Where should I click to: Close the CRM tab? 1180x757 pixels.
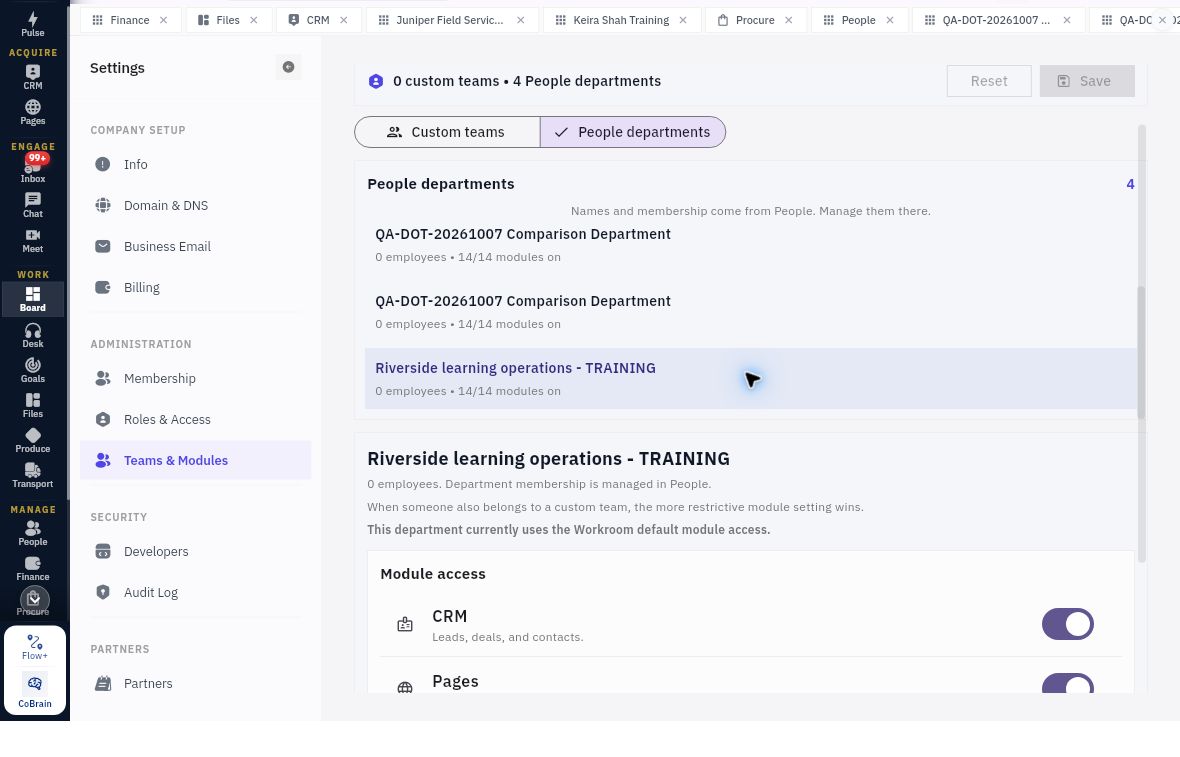click(344, 20)
